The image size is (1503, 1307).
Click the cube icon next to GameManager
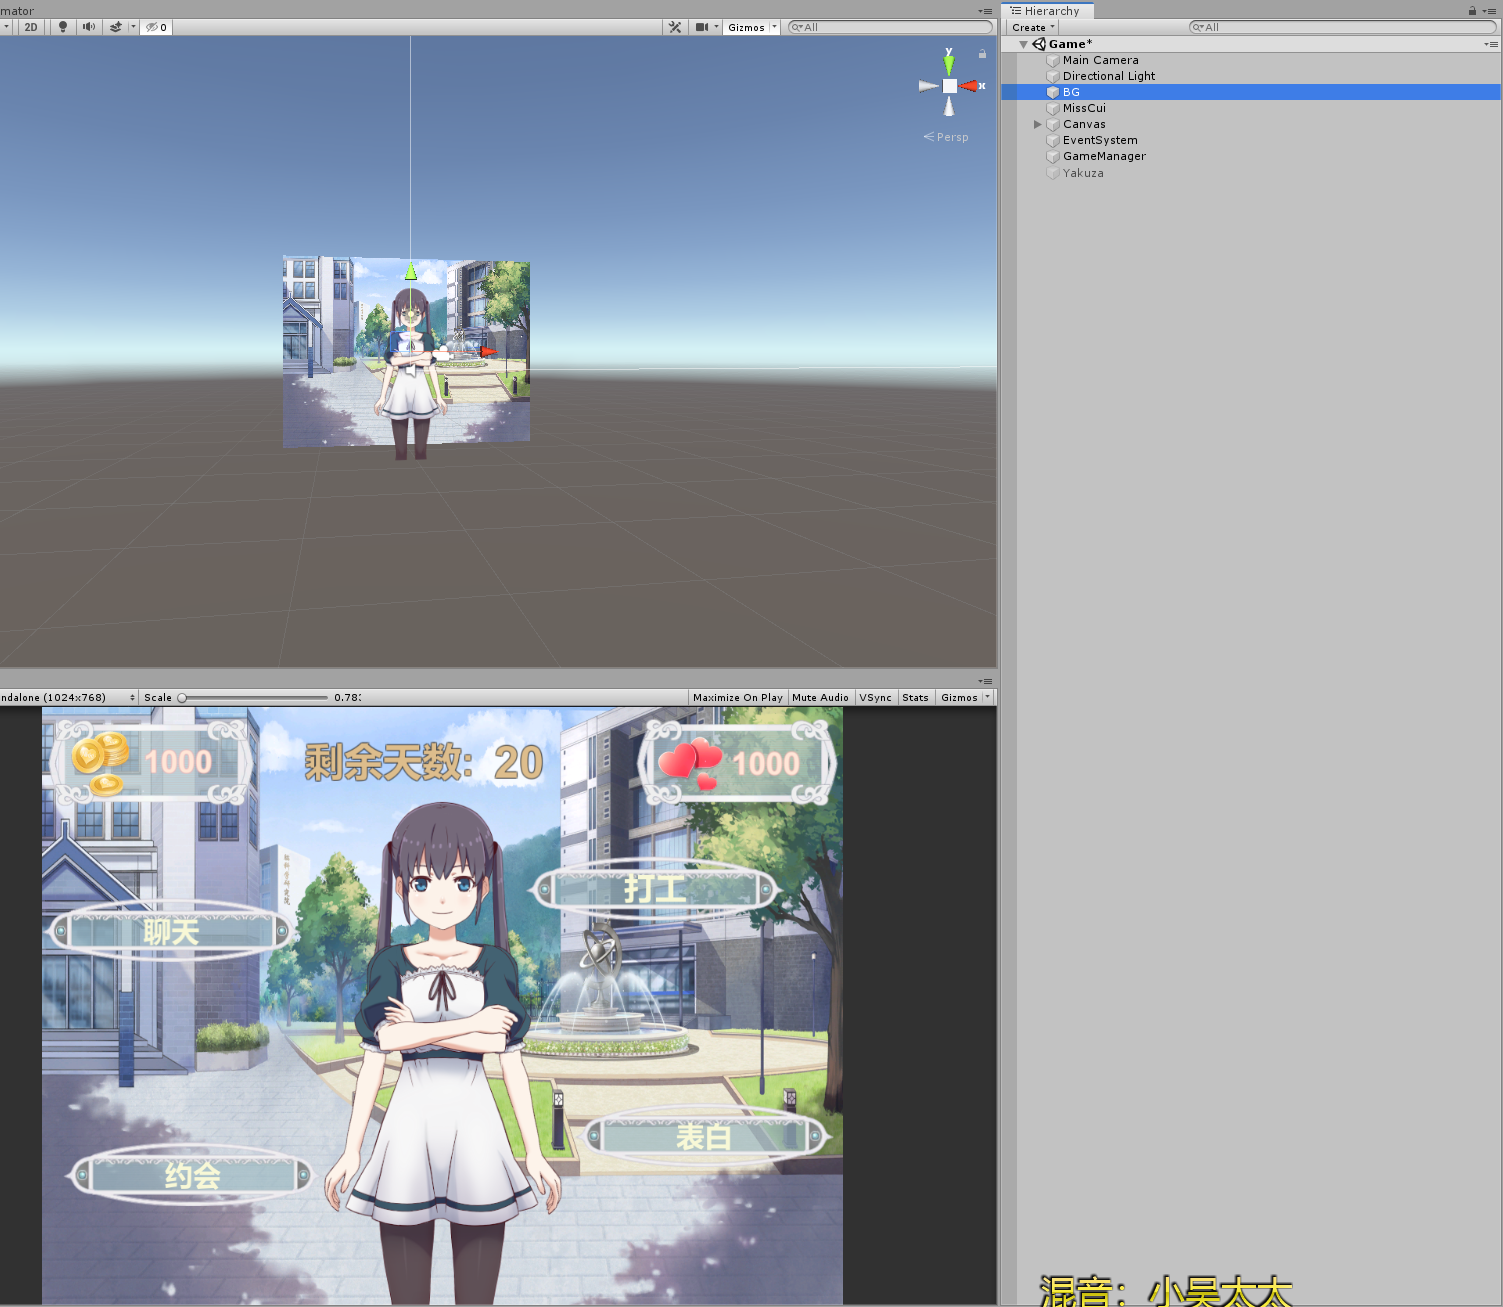(x=1053, y=156)
